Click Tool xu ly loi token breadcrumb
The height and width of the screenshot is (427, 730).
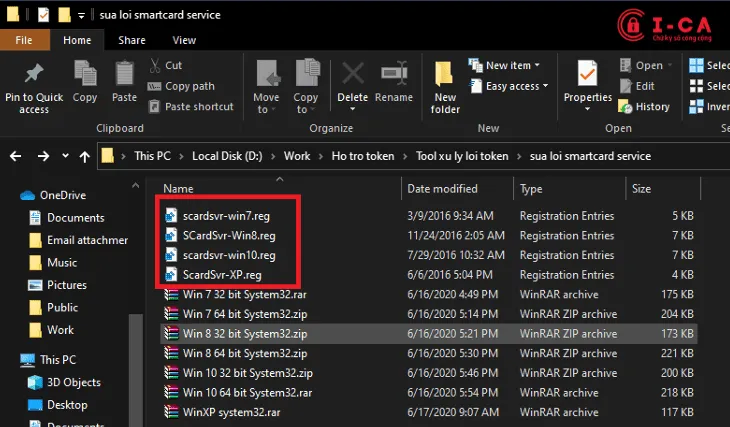(462, 156)
